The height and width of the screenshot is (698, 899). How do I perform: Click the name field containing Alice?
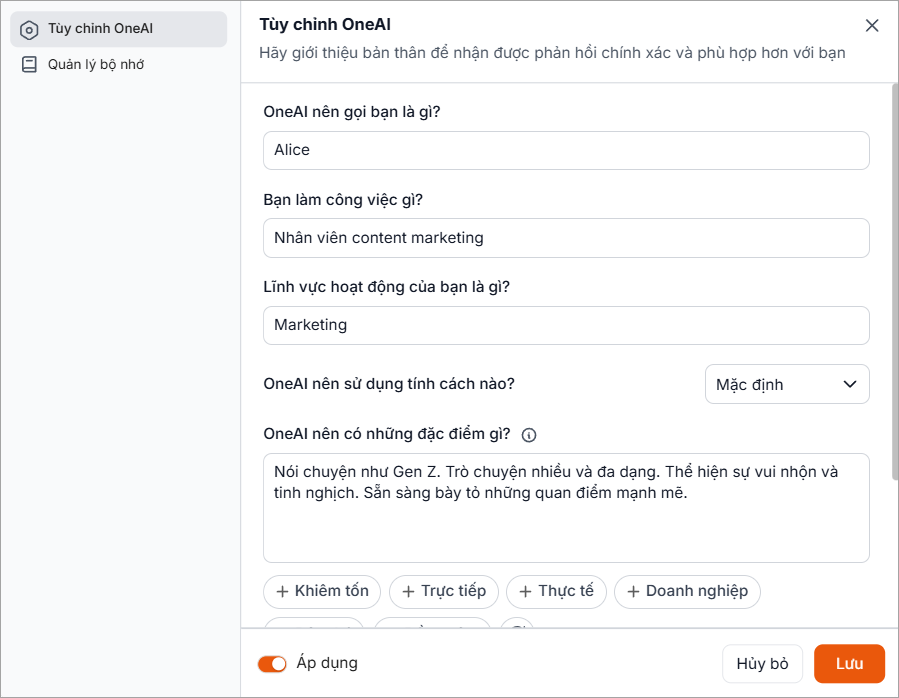click(565, 150)
